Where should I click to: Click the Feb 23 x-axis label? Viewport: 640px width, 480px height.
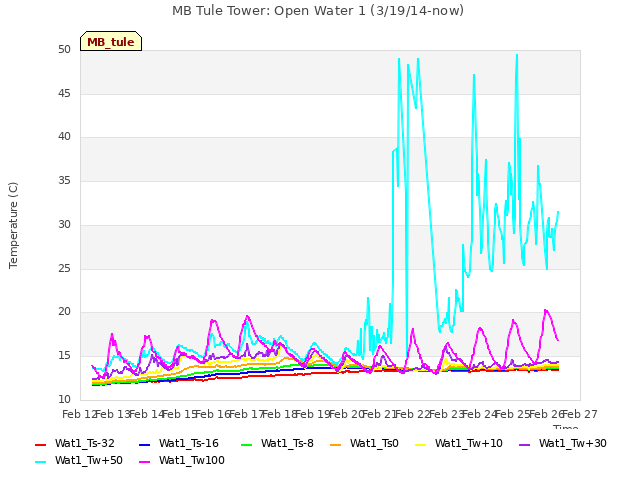coord(446,415)
